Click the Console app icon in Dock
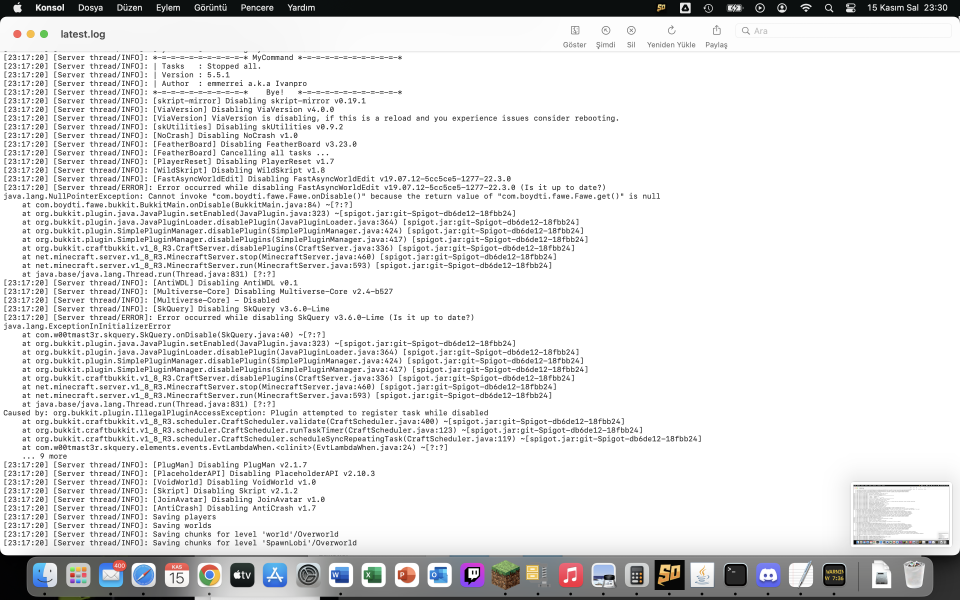The image size is (960, 600). 834,576
